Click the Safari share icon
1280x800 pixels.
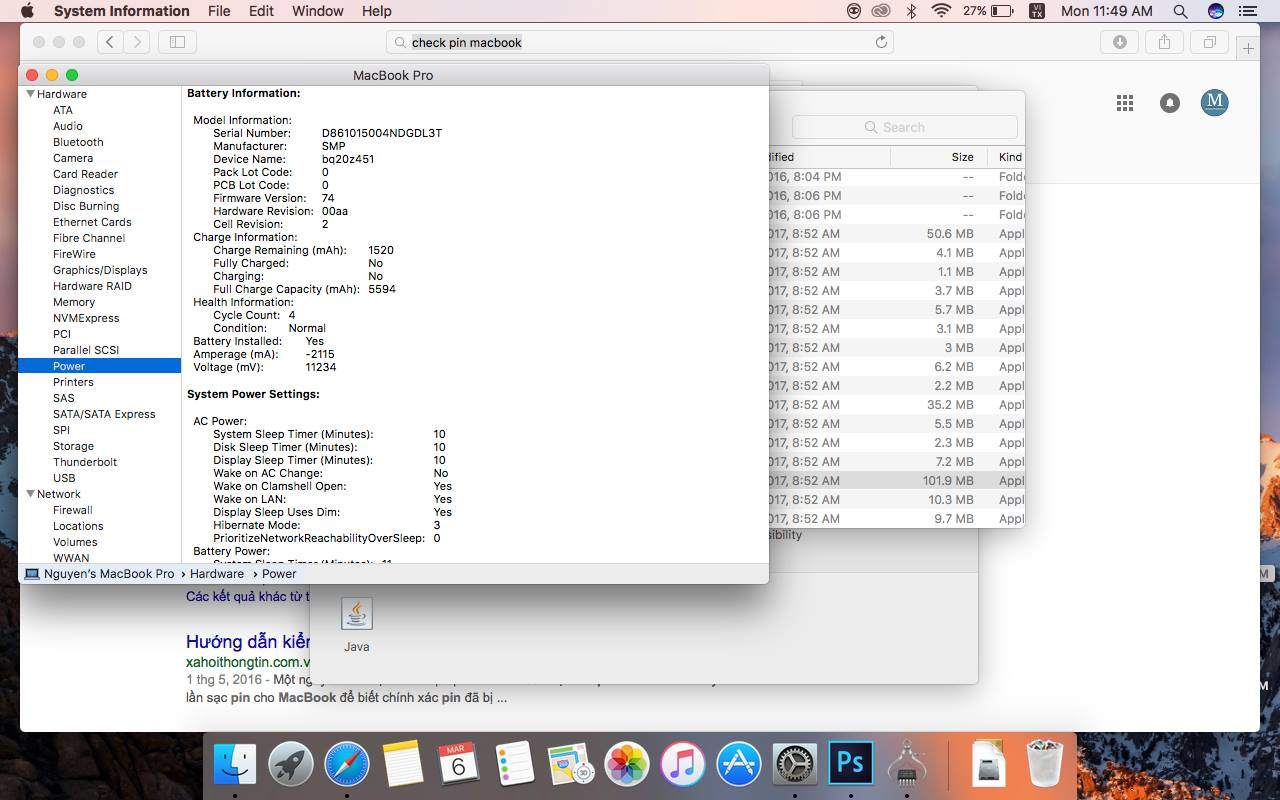[x=1164, y=42]
